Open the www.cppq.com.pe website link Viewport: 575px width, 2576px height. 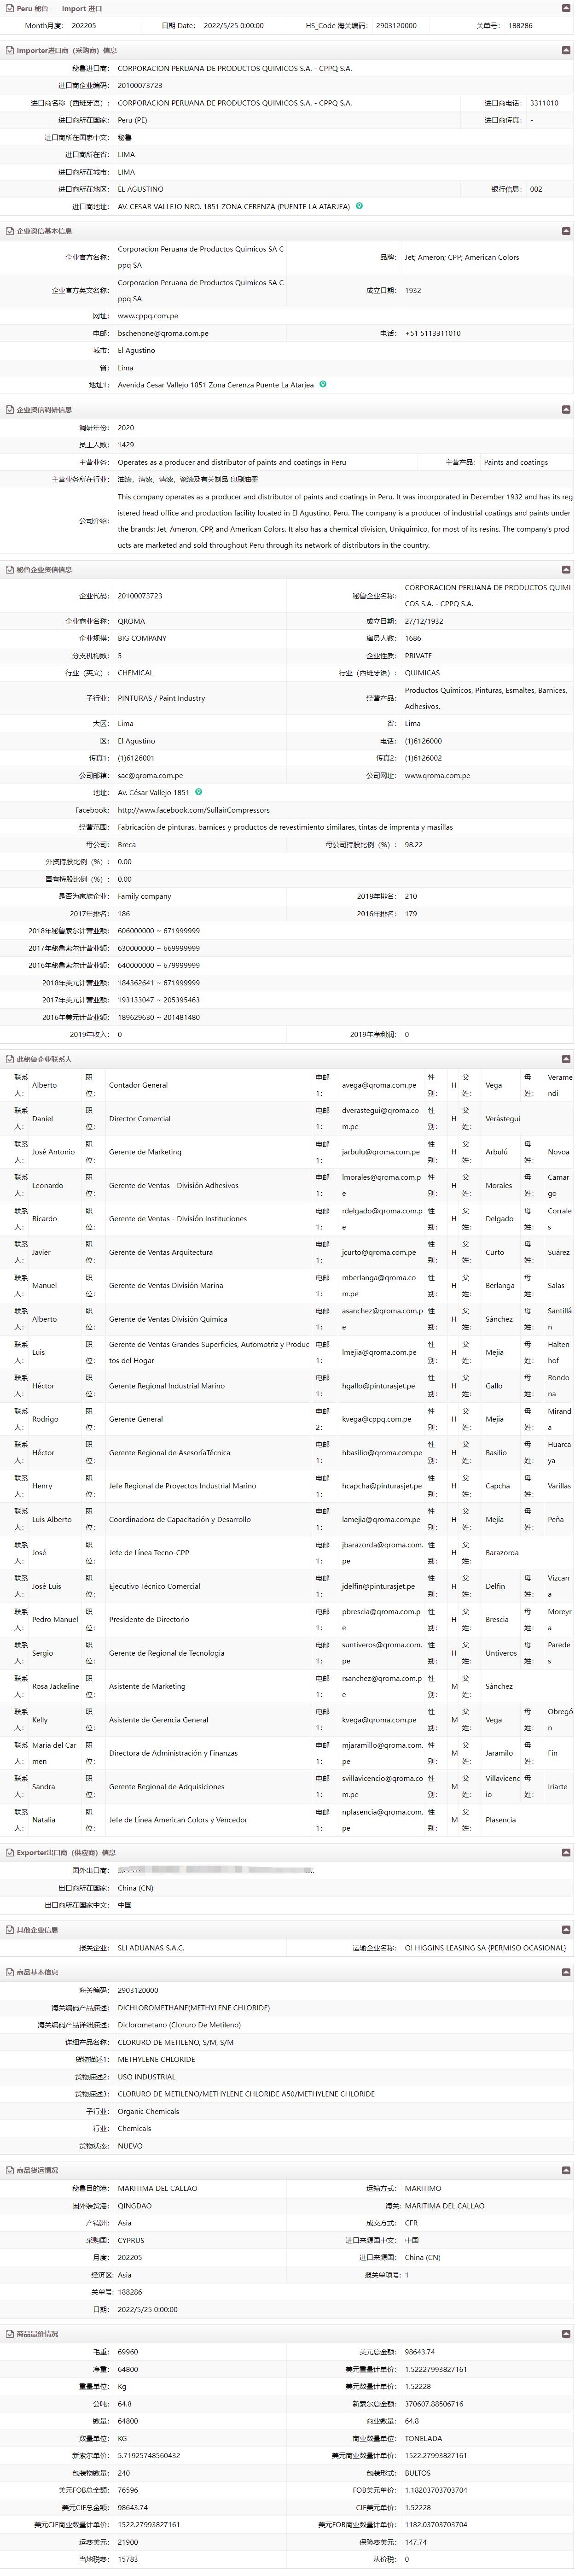point(148,316)
